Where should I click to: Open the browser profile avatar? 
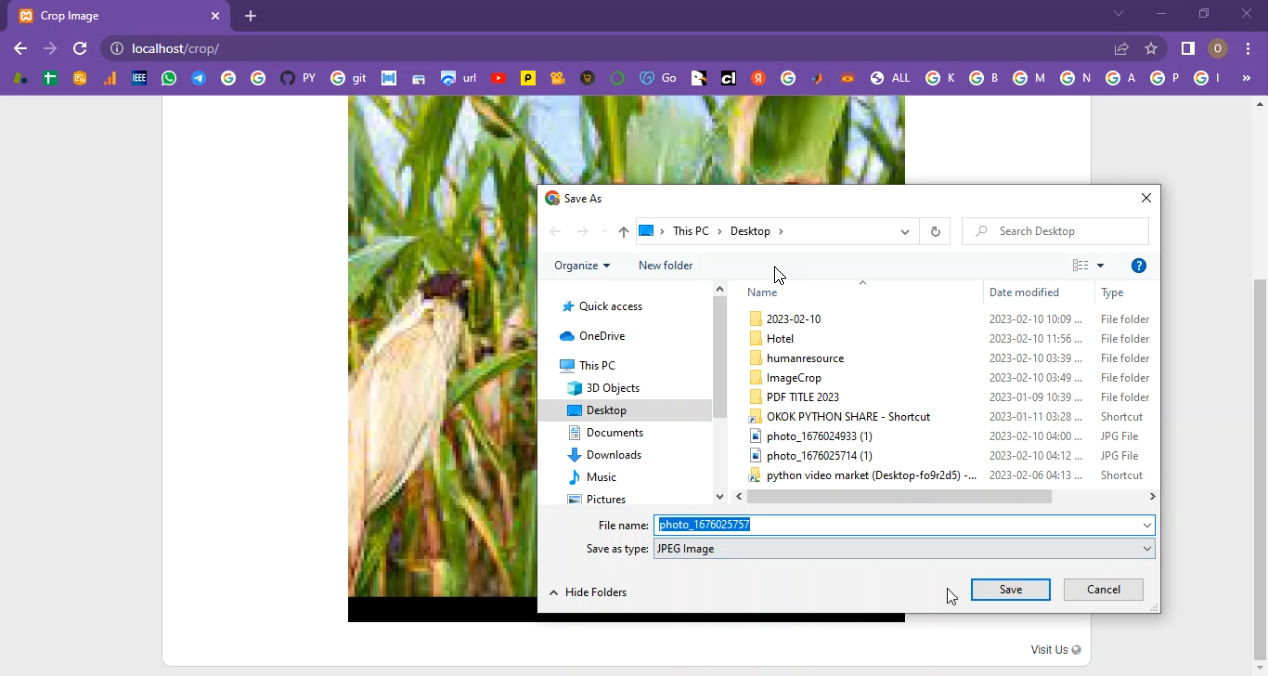1218,48
